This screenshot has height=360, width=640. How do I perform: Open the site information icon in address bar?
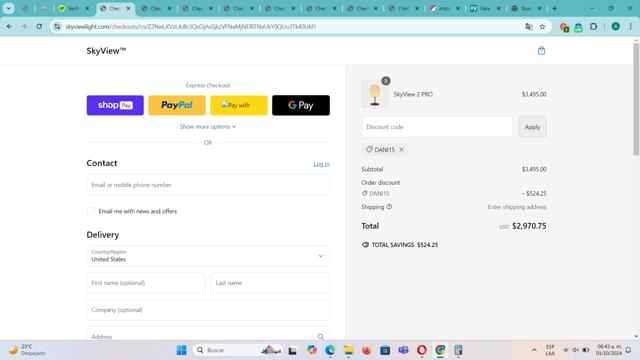click(57, 26)
